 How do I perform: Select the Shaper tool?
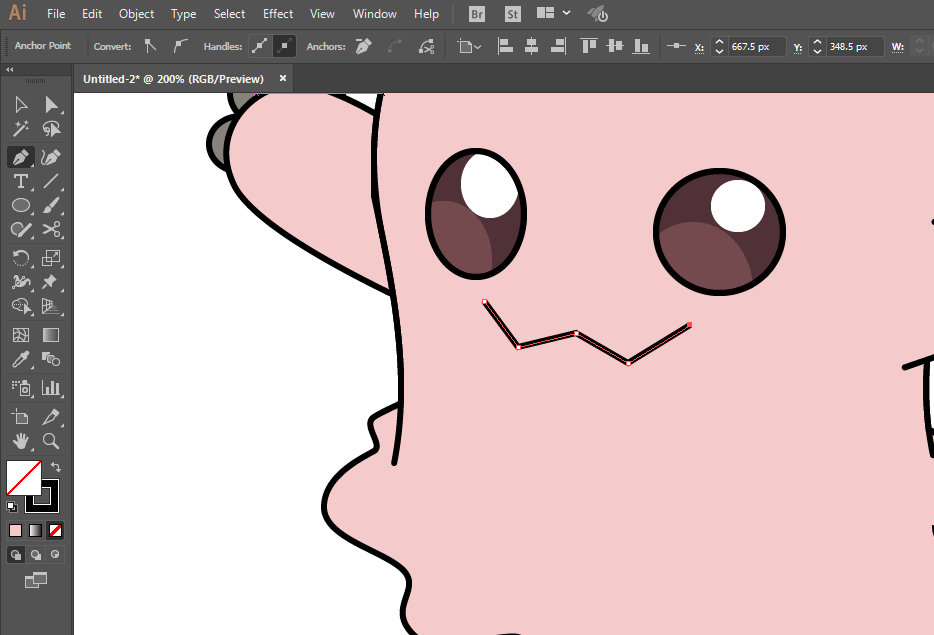point(21,229)
